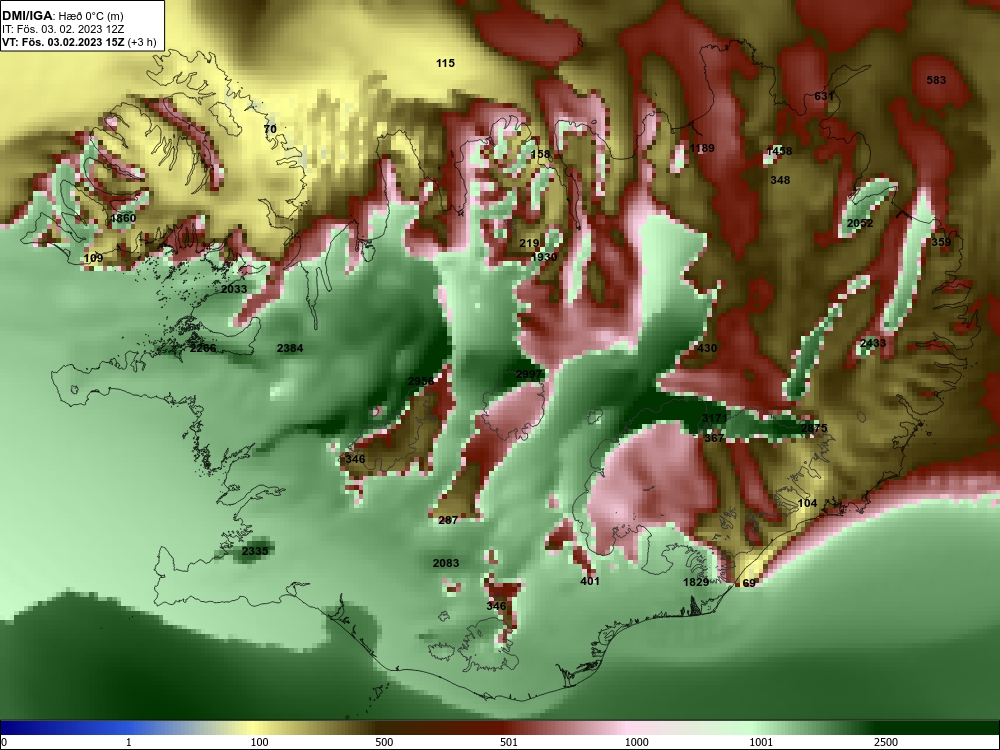Viewport: 1000px width, 750px height.
Task: Click the 2384 map value
Action: pos(290,348)
